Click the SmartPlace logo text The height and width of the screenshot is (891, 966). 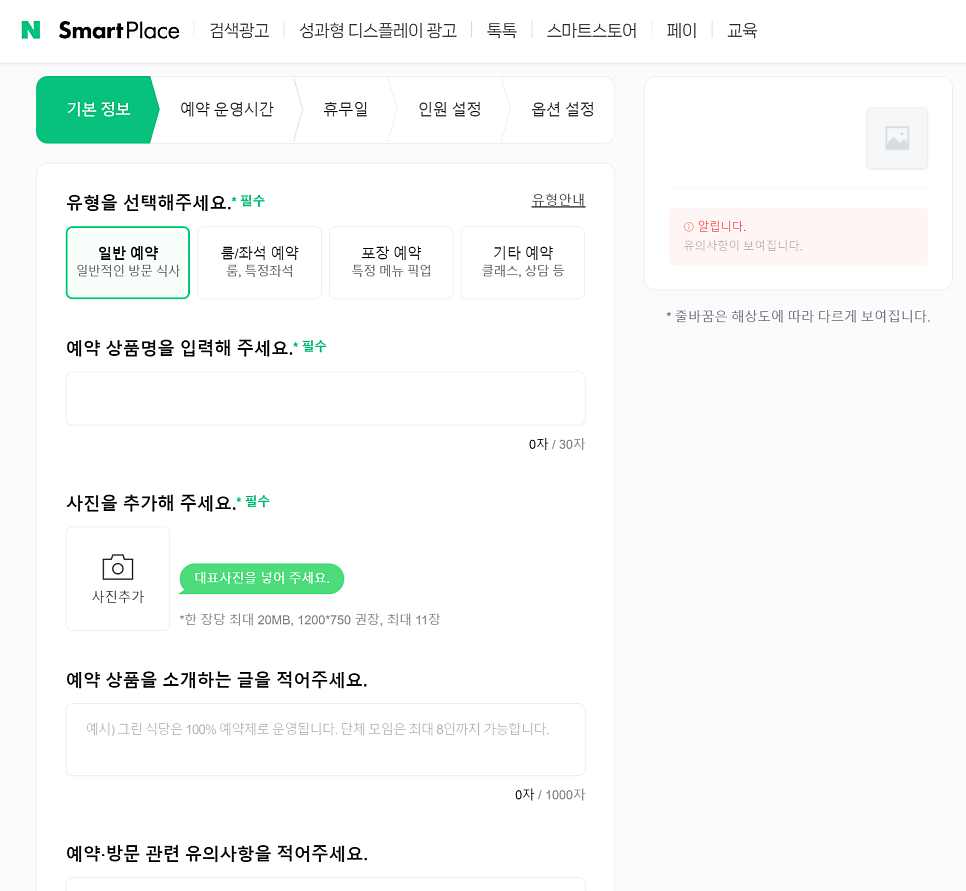tap(119, 30)
